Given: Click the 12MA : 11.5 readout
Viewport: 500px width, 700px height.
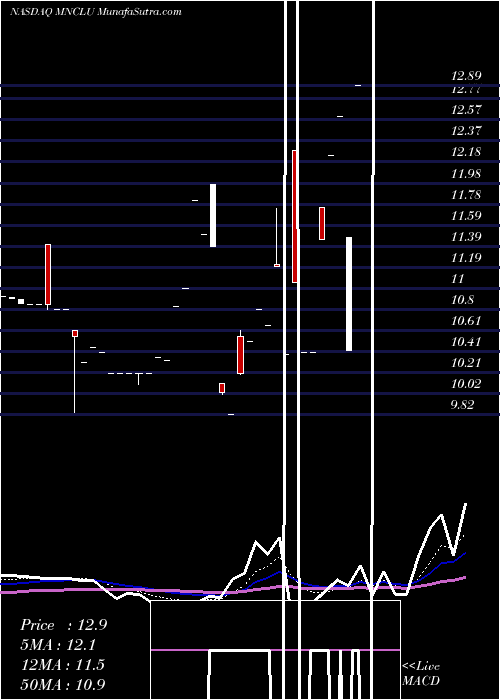Looking at the screenshot, I should pos(62,664).
